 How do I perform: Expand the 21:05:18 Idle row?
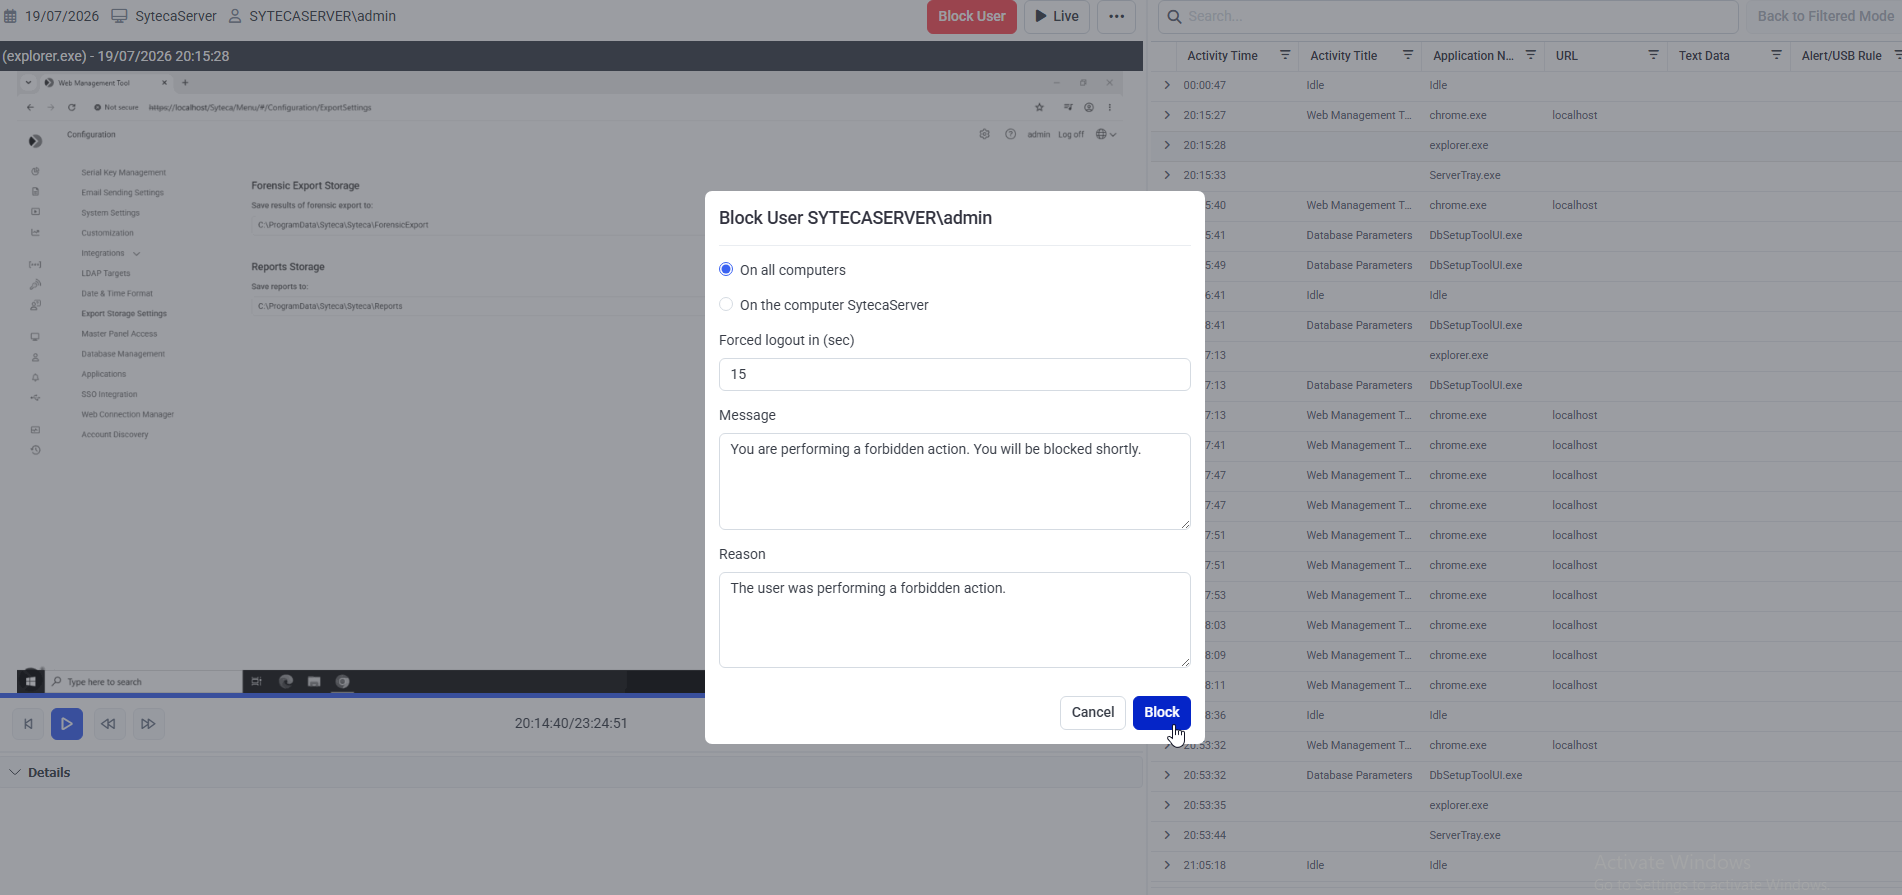coord(1166,865)
